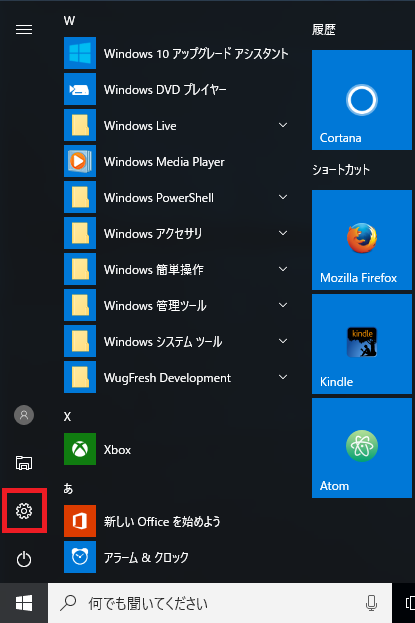This screenshot has height=623, width=415.
Task: Click the Windows システム ツール folder icon
Action: [80, 341]
